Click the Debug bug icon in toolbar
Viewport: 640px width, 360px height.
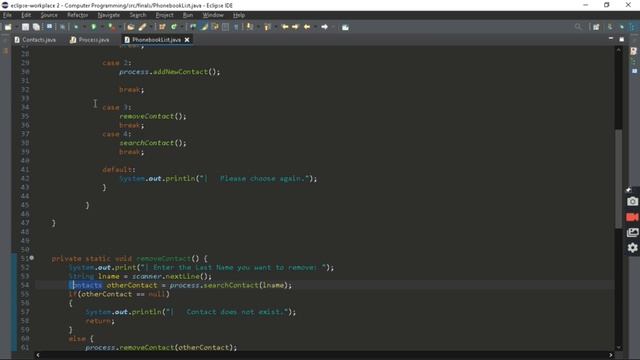point(76,27)
